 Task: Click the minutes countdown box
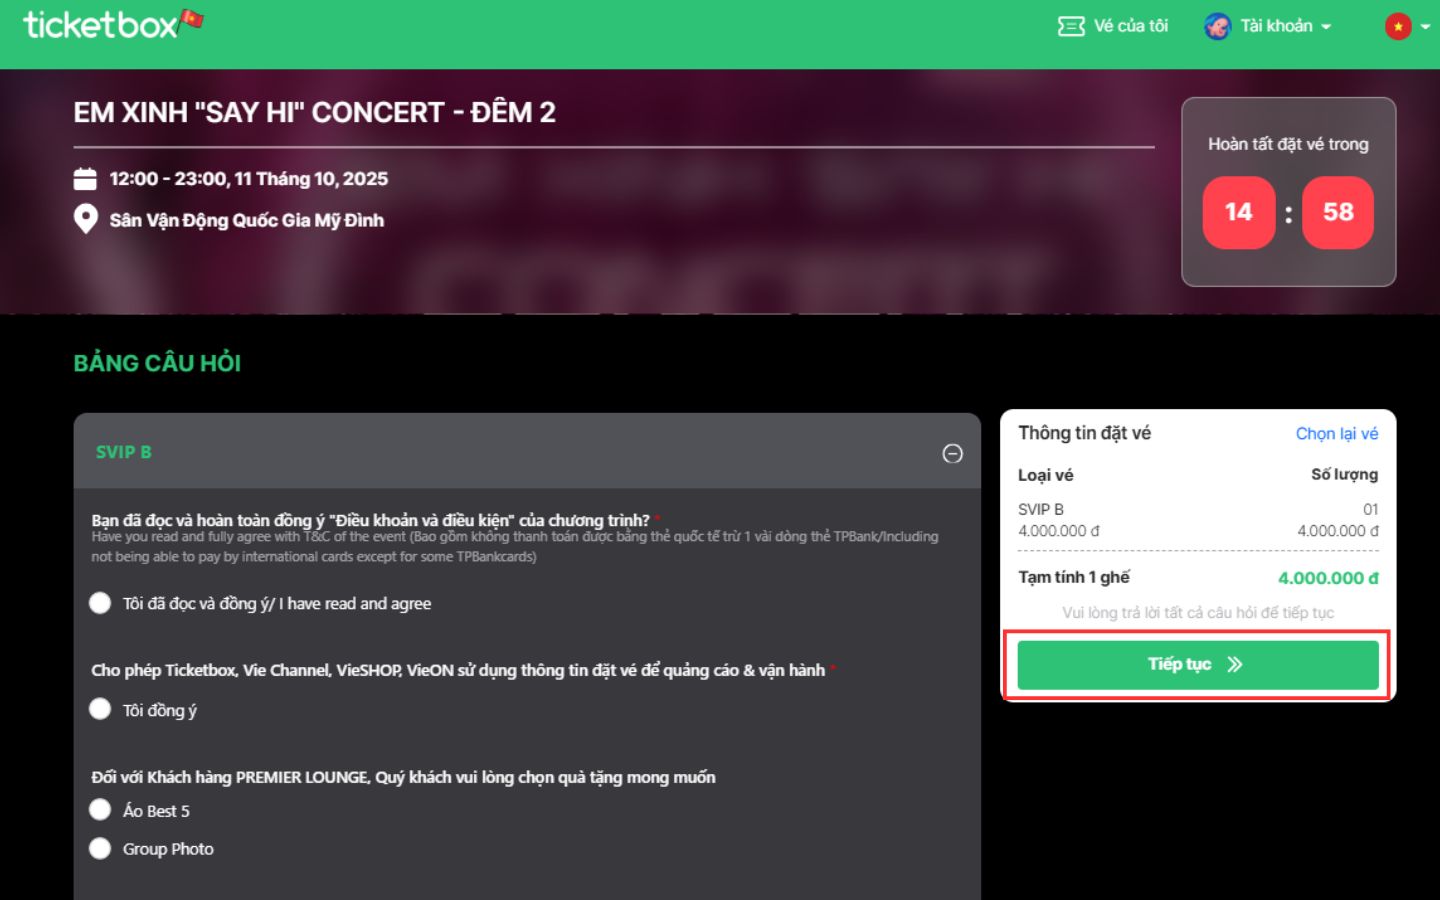pos(1238,212)
